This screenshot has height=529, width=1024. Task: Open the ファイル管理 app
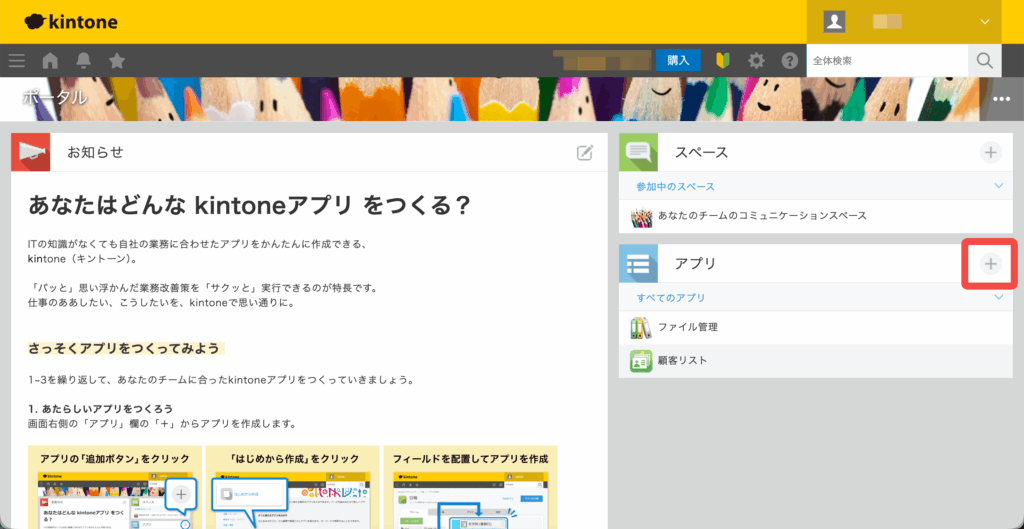[x=687, y=327]
